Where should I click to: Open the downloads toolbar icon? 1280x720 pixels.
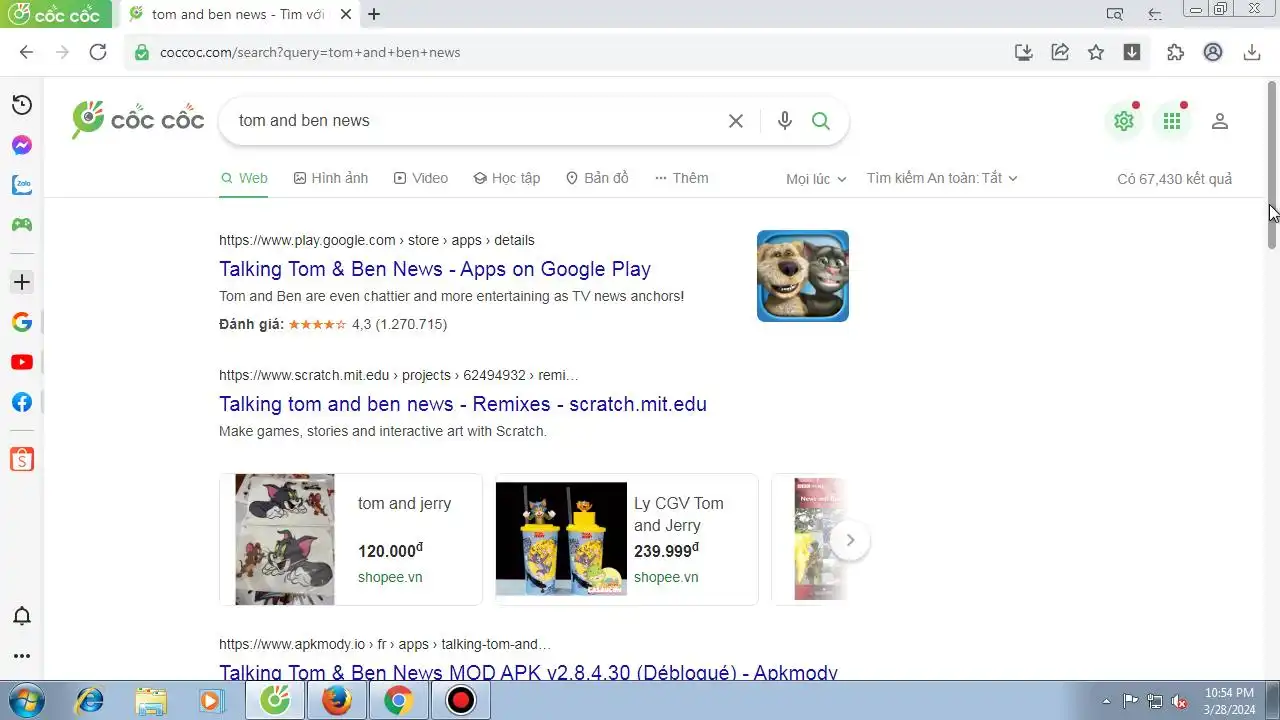click(x=1251, y=52)
